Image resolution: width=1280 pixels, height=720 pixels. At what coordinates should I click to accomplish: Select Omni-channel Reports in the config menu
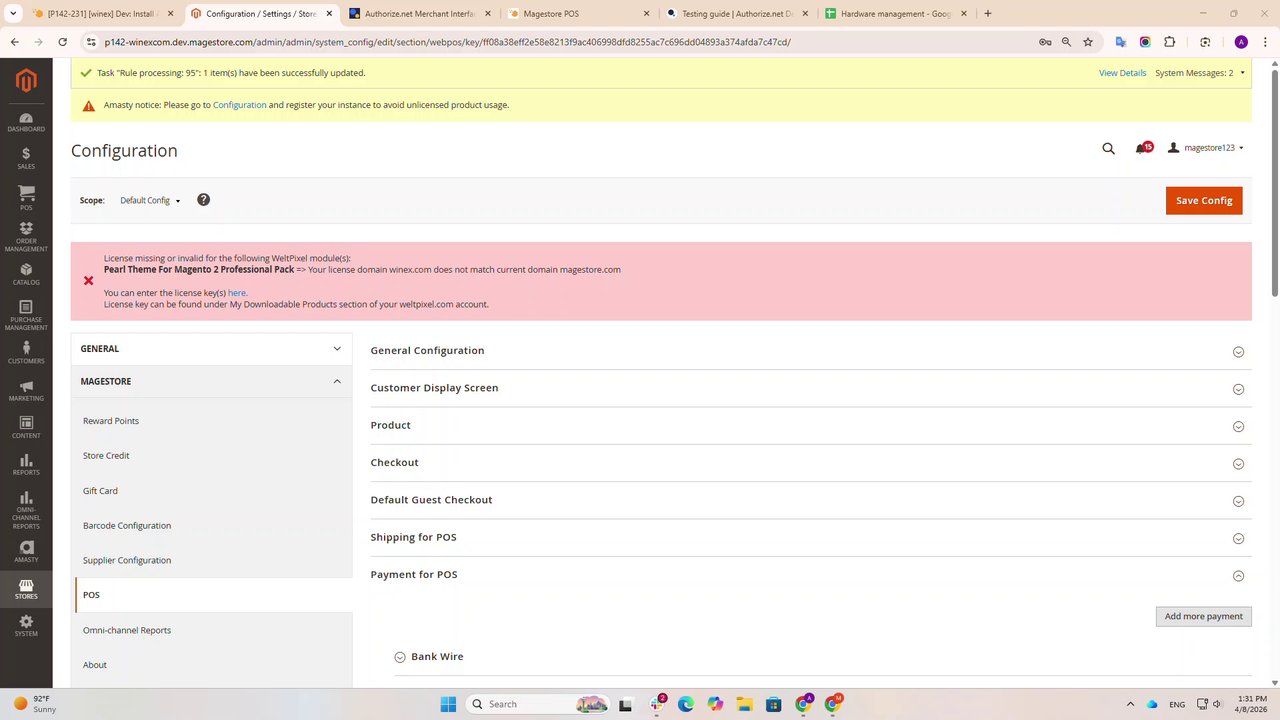(127, 630)
